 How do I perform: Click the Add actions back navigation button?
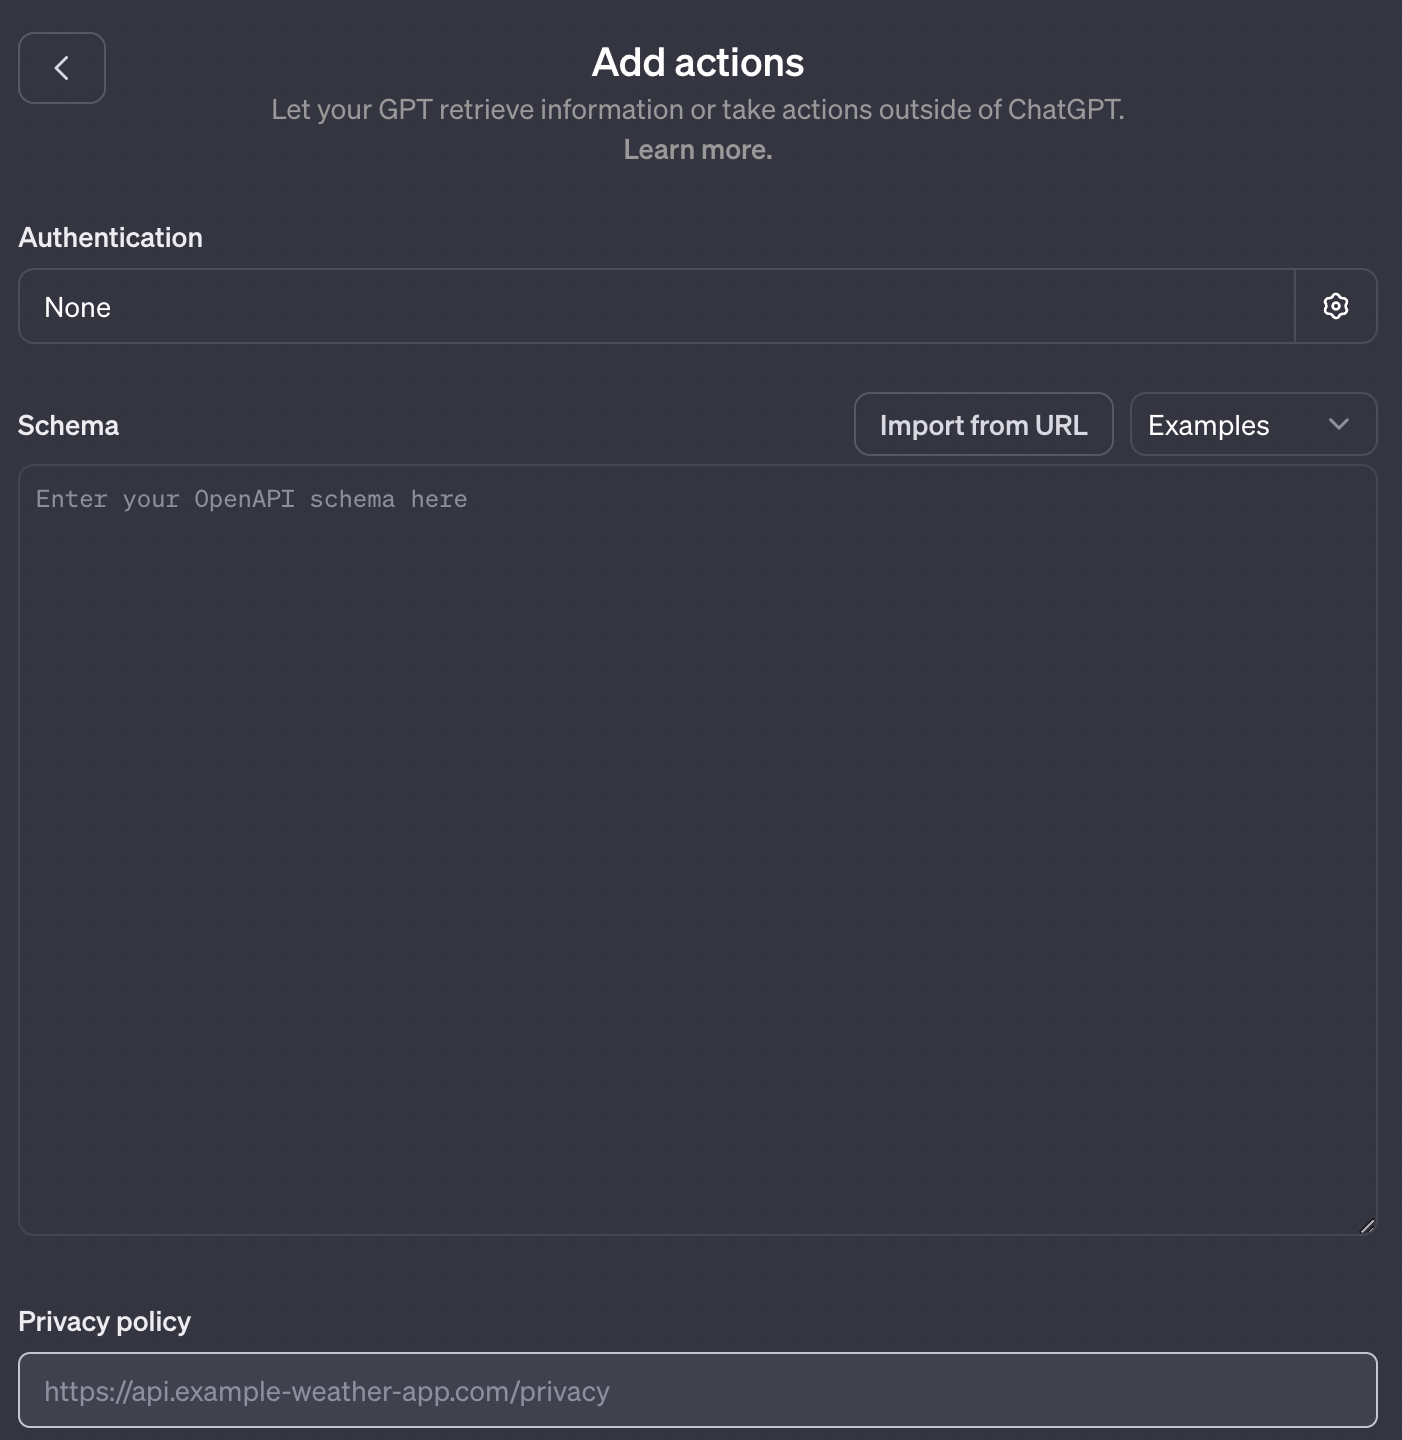[61, 68]
